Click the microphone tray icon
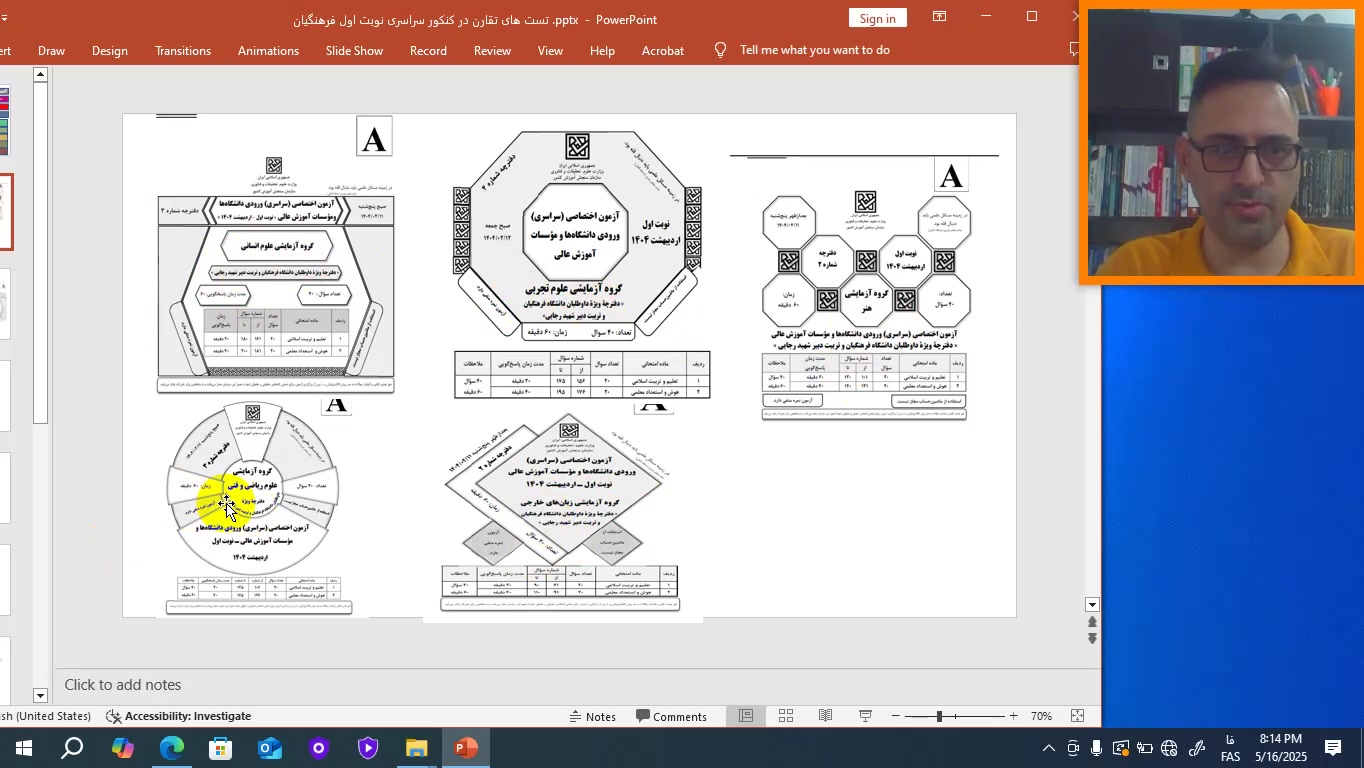The image size is (1364, 768). (1097, 748)
